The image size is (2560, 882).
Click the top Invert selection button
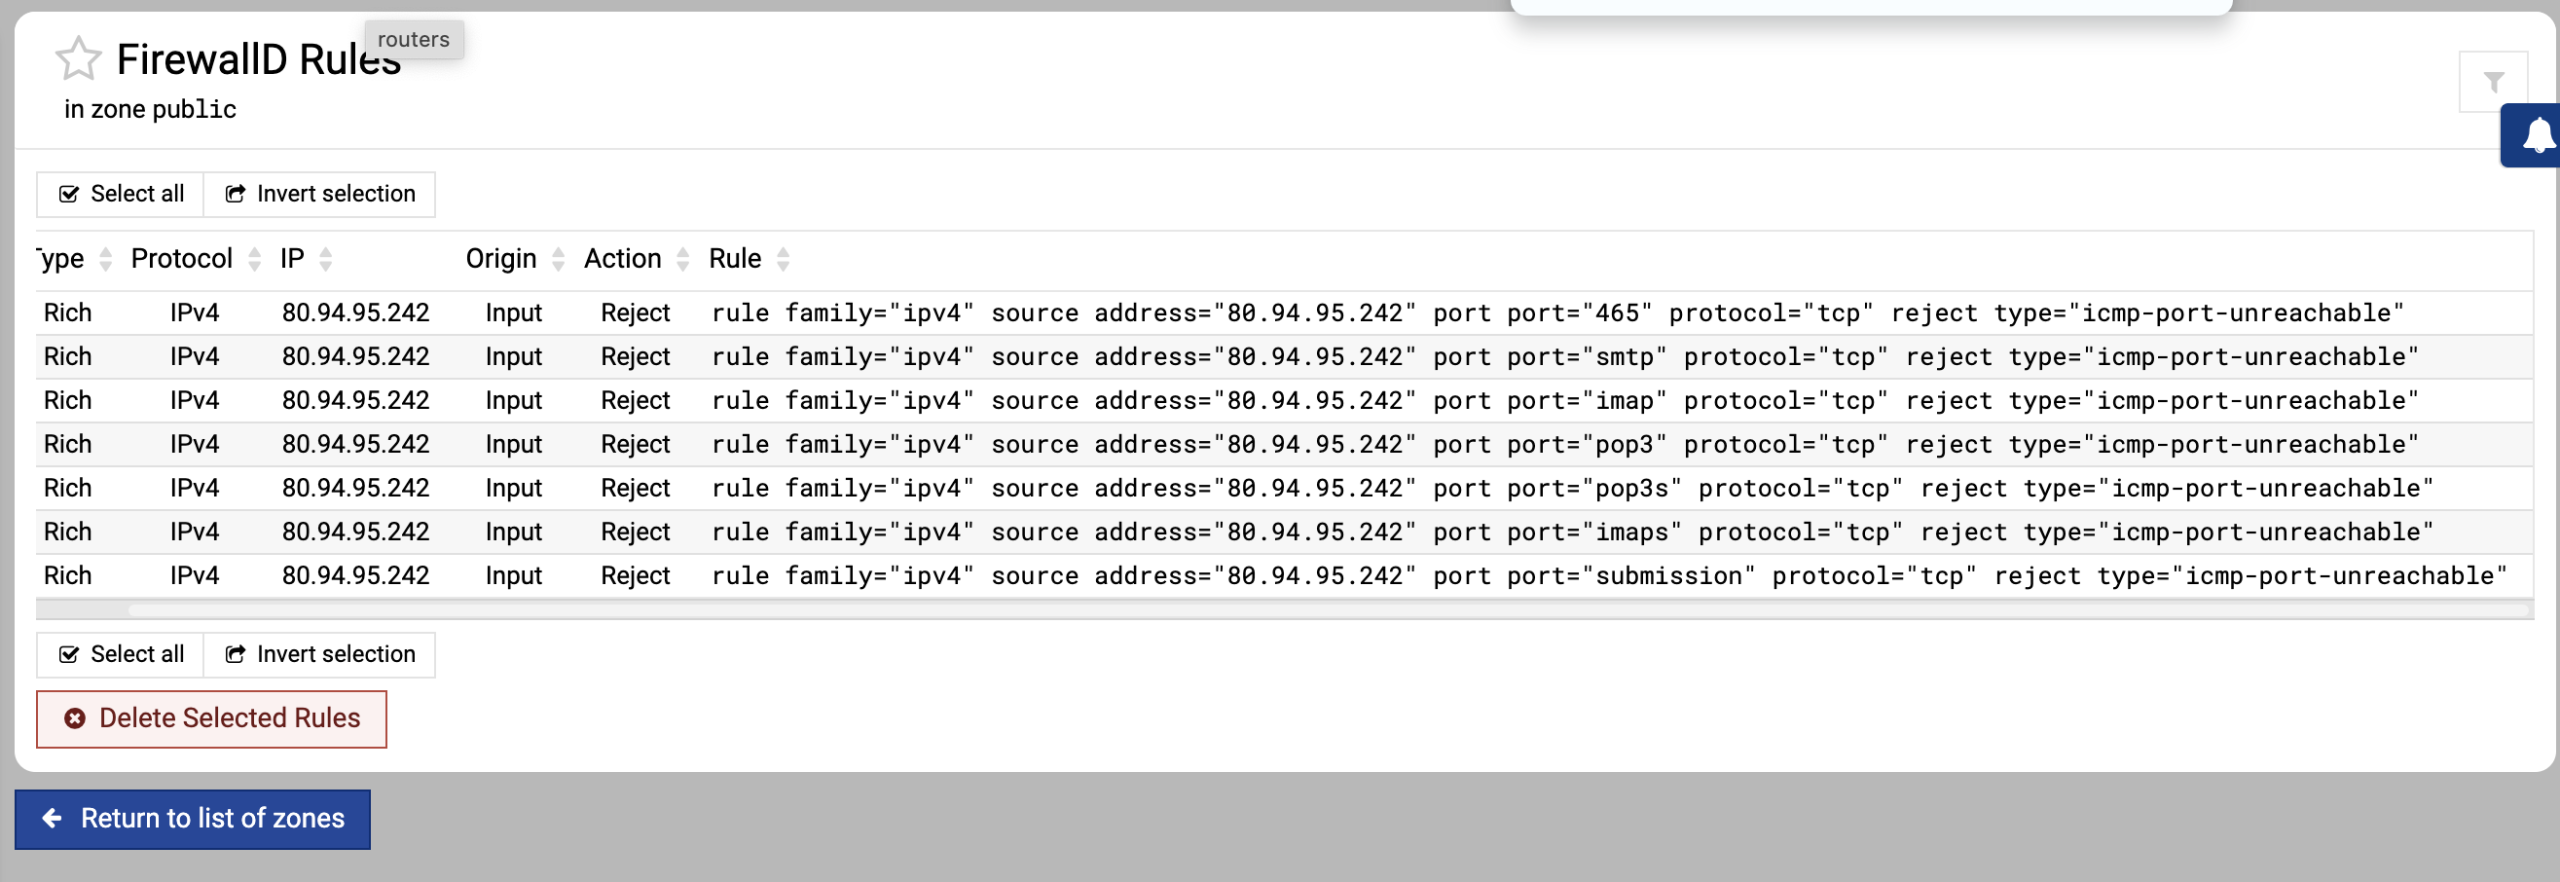tap(319, 194)
